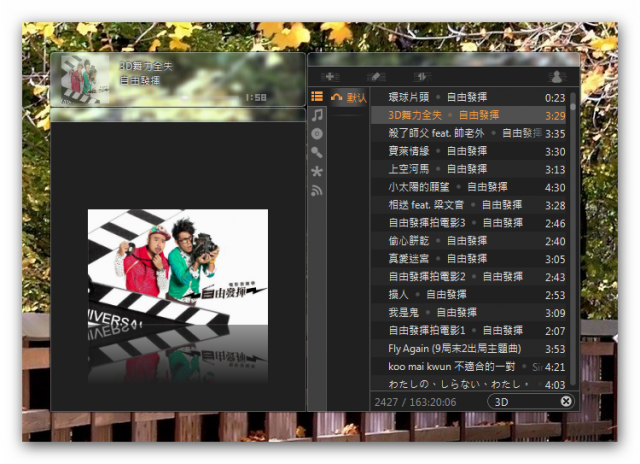Open the edit pencil toolbar icon
The image size is (640, 464).
pos(376,76)
